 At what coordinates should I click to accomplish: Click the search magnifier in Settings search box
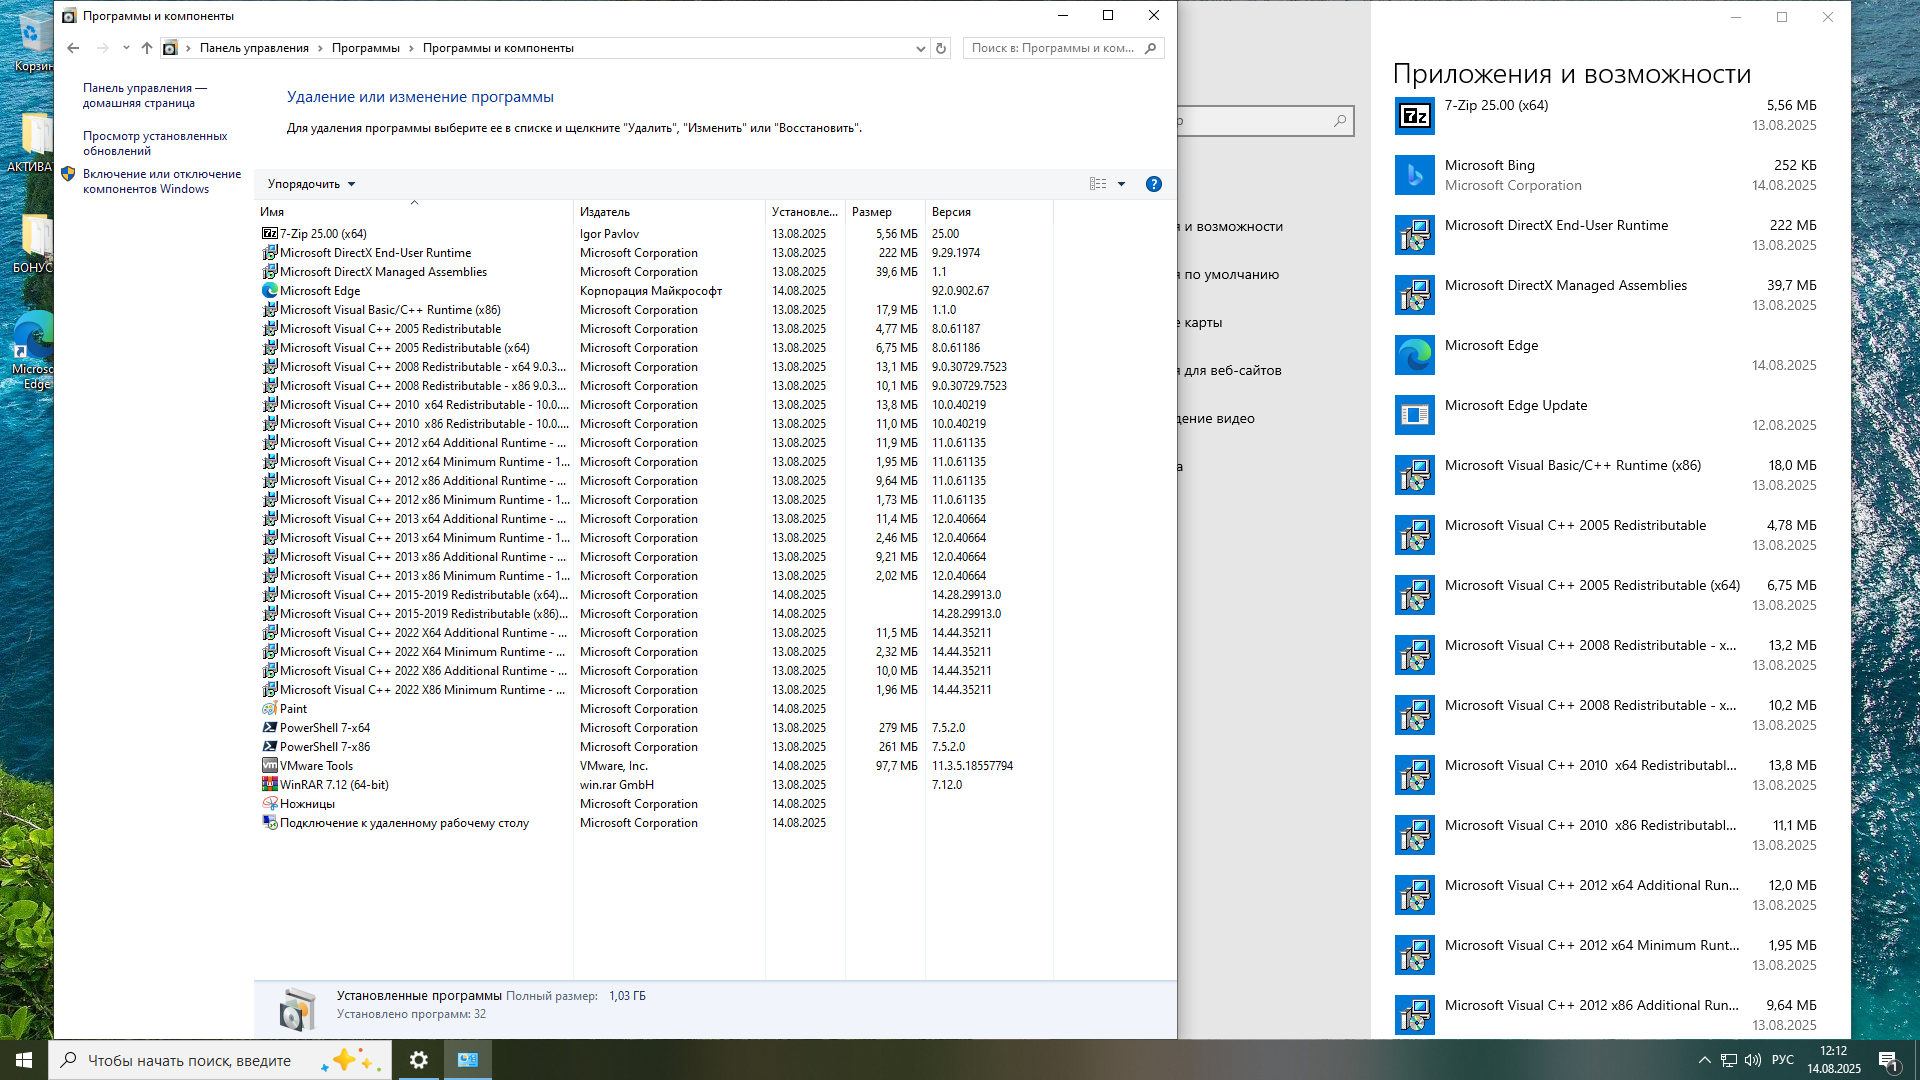[1340, 121]
